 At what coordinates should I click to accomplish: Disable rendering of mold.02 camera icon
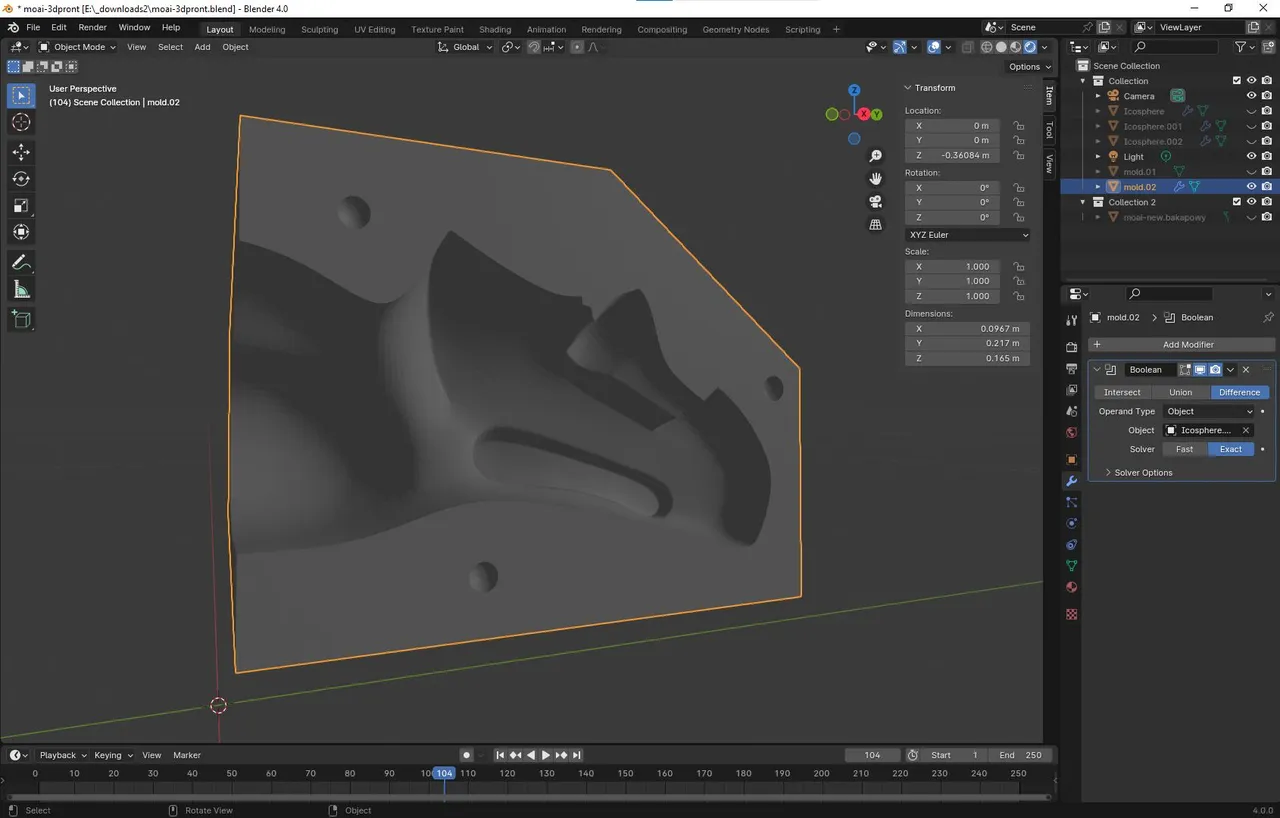[x=1267, y=186]
